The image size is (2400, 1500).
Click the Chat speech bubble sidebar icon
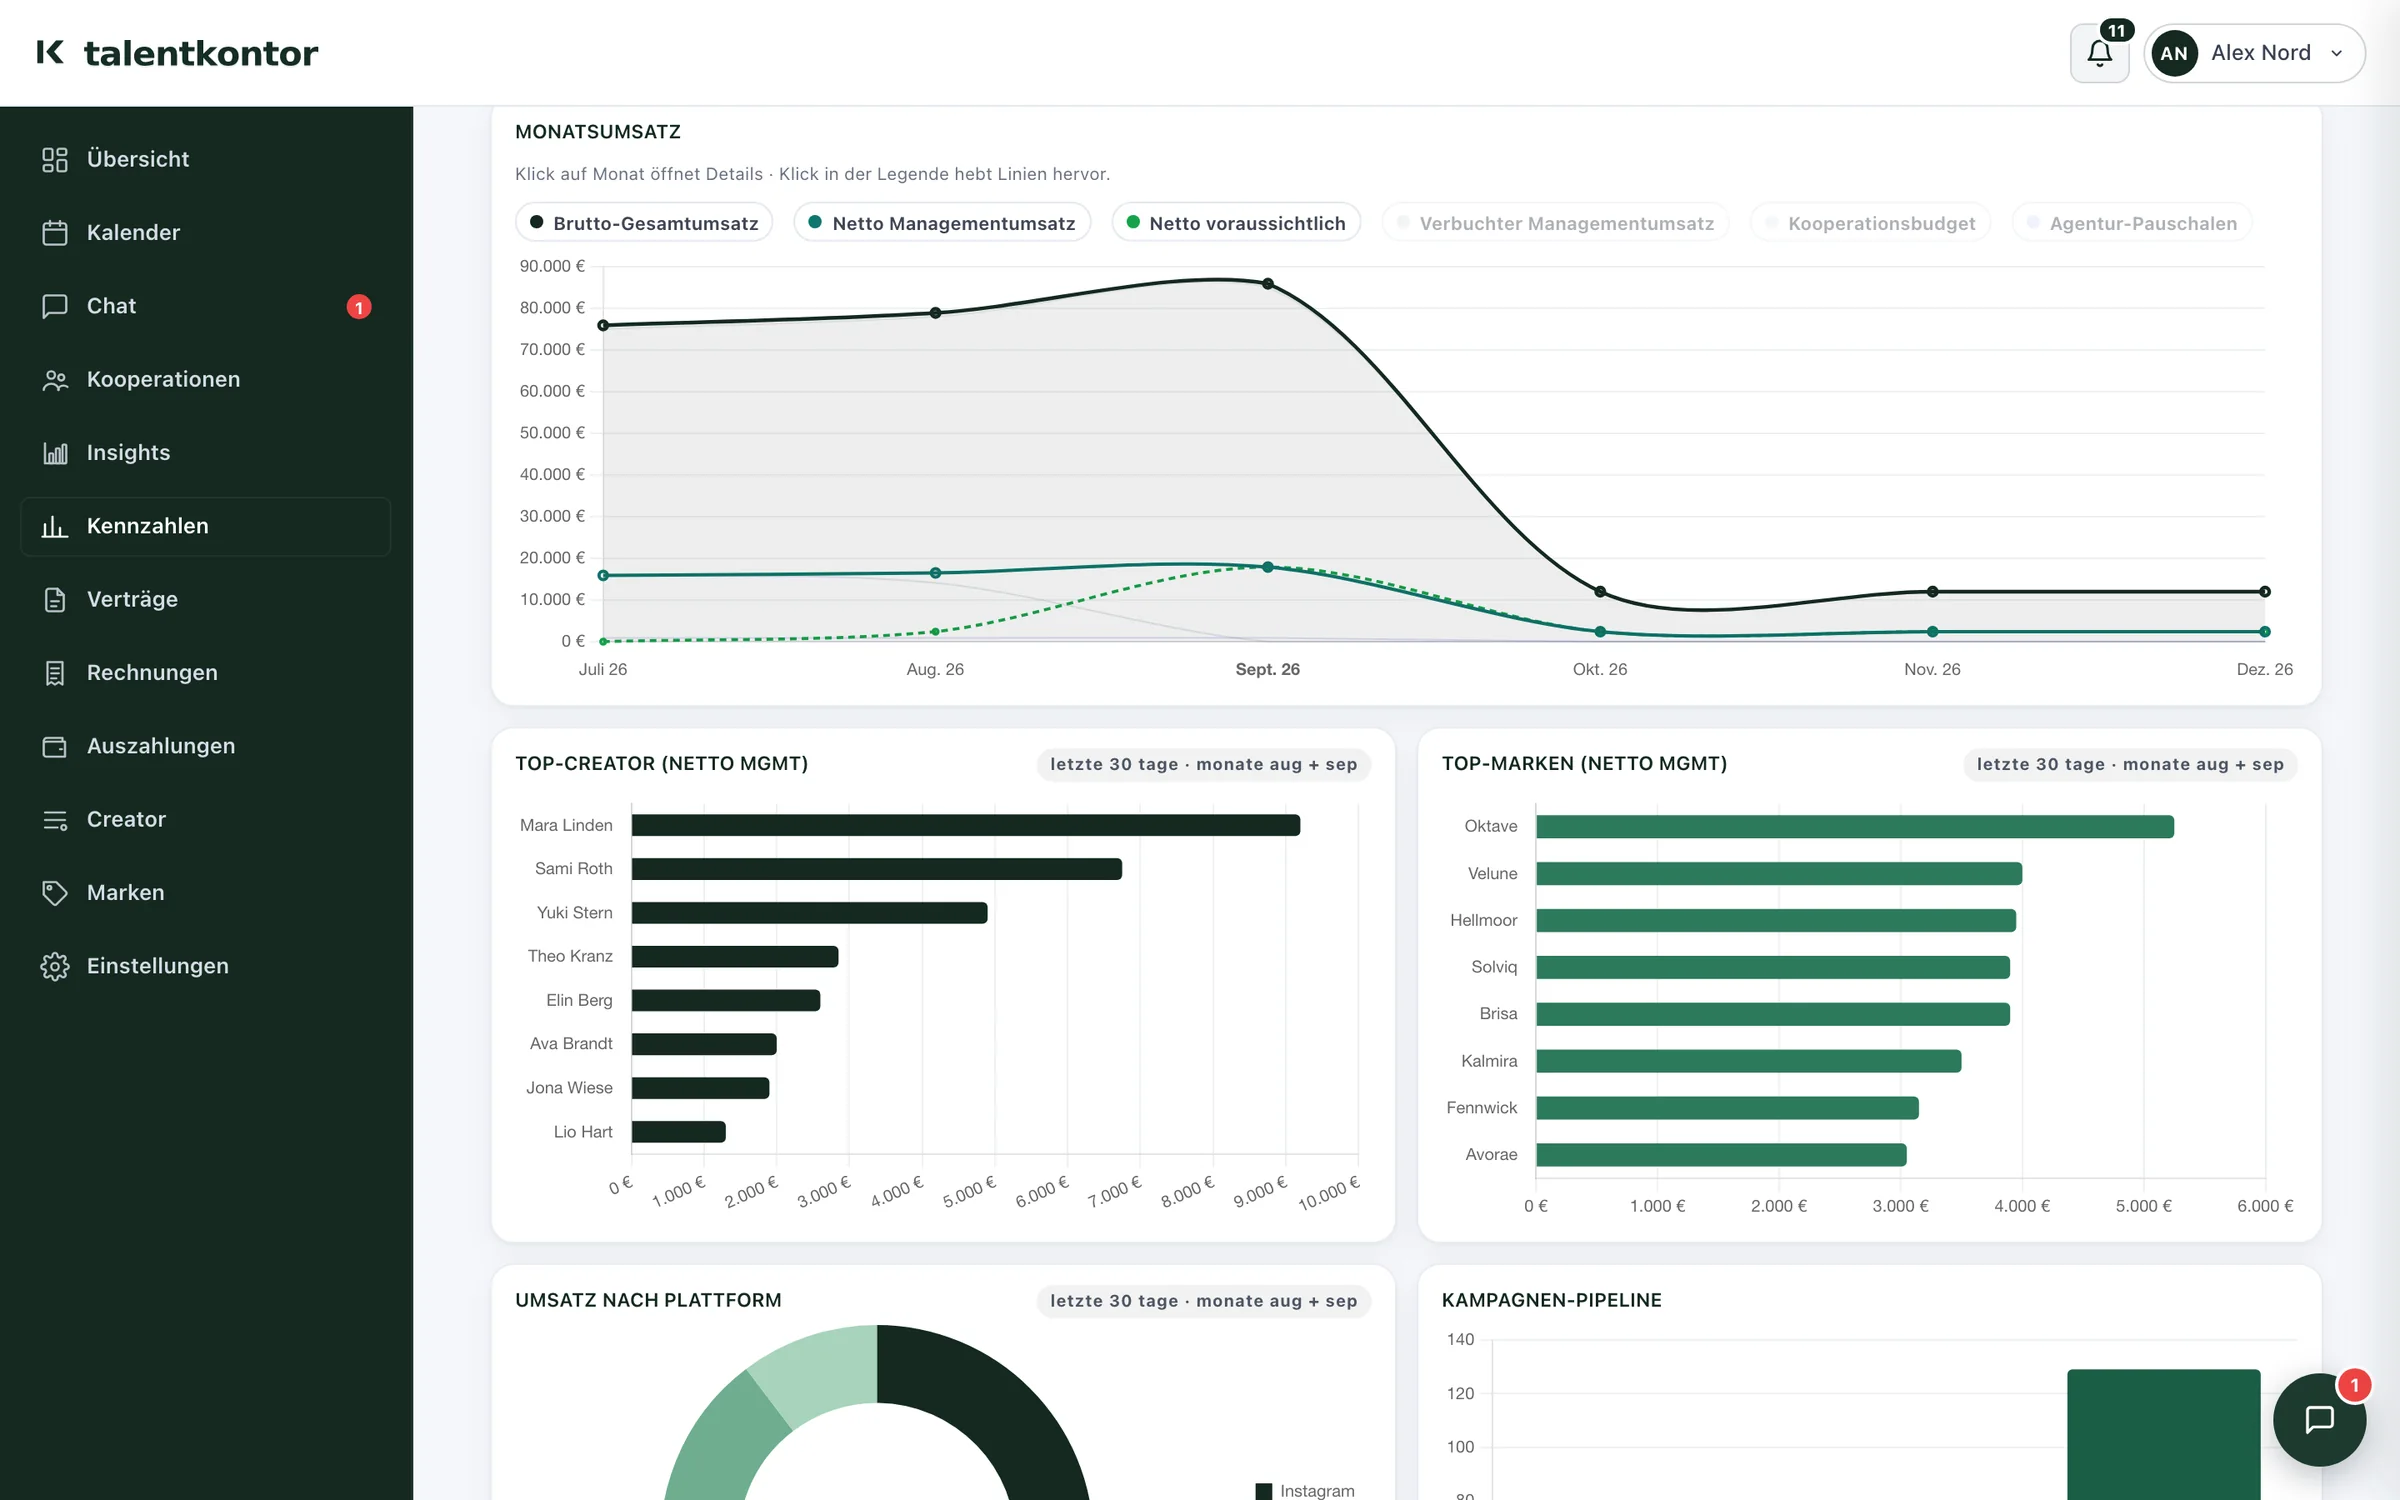tap(55, 306)
